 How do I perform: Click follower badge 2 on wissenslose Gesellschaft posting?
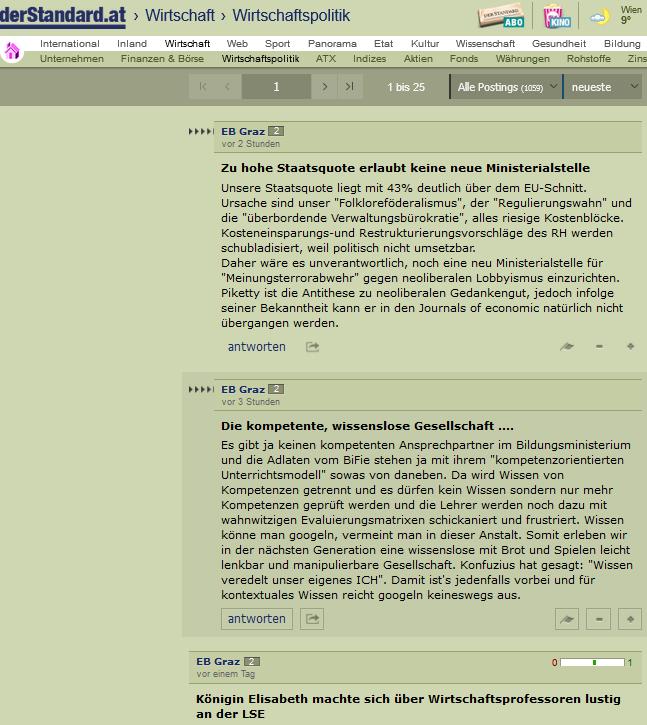coord(276,389)
